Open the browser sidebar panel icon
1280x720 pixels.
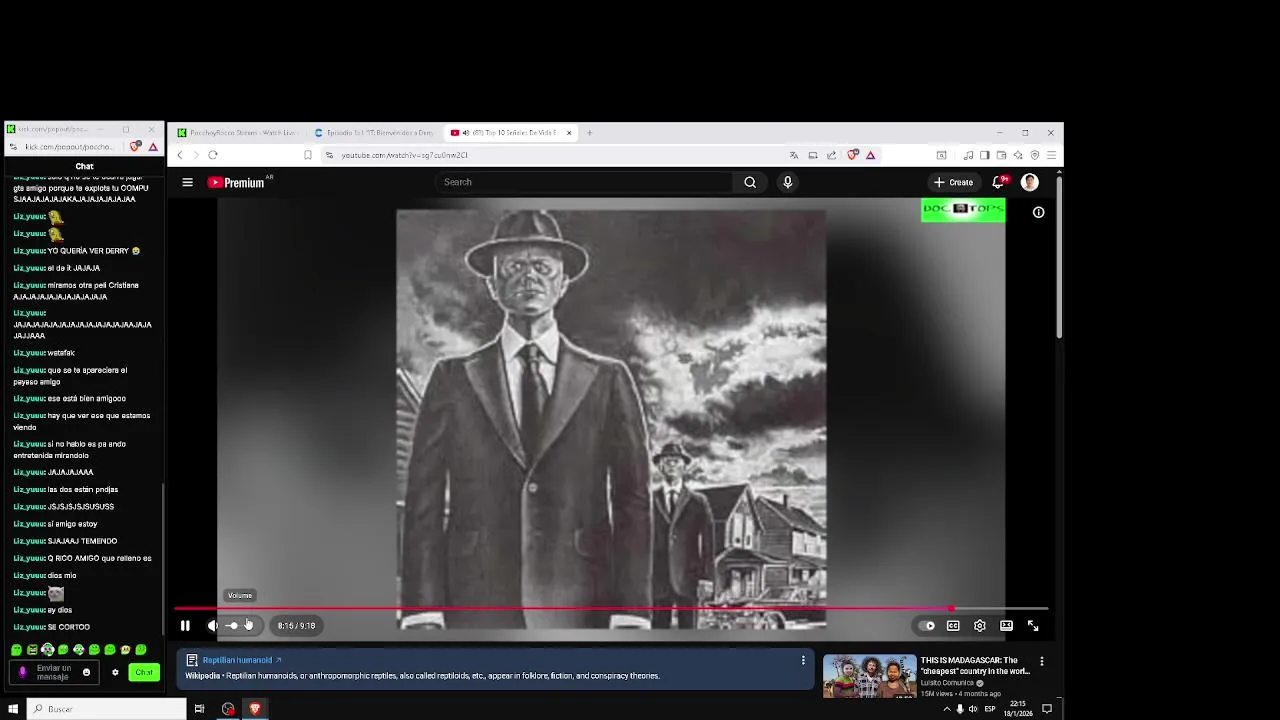pos(985,155)
